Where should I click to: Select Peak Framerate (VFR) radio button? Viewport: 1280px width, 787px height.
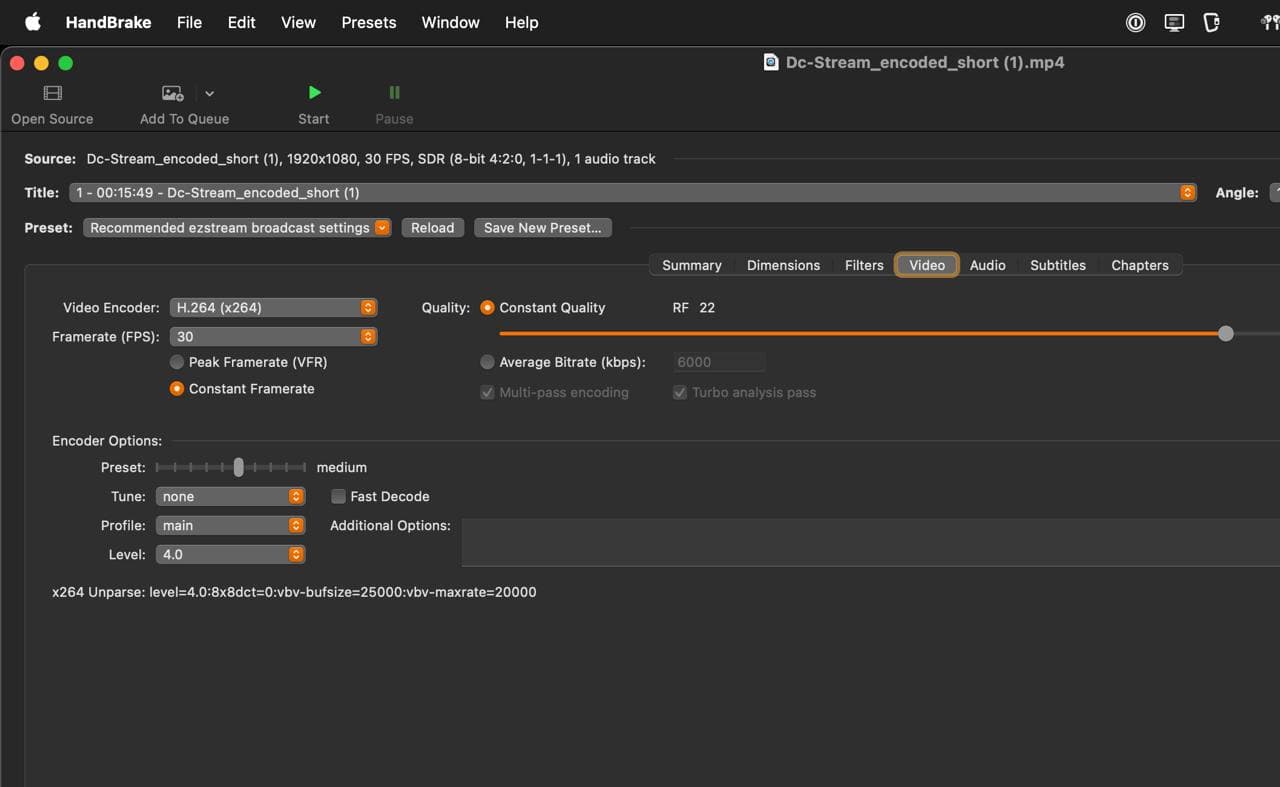[177, 362]
